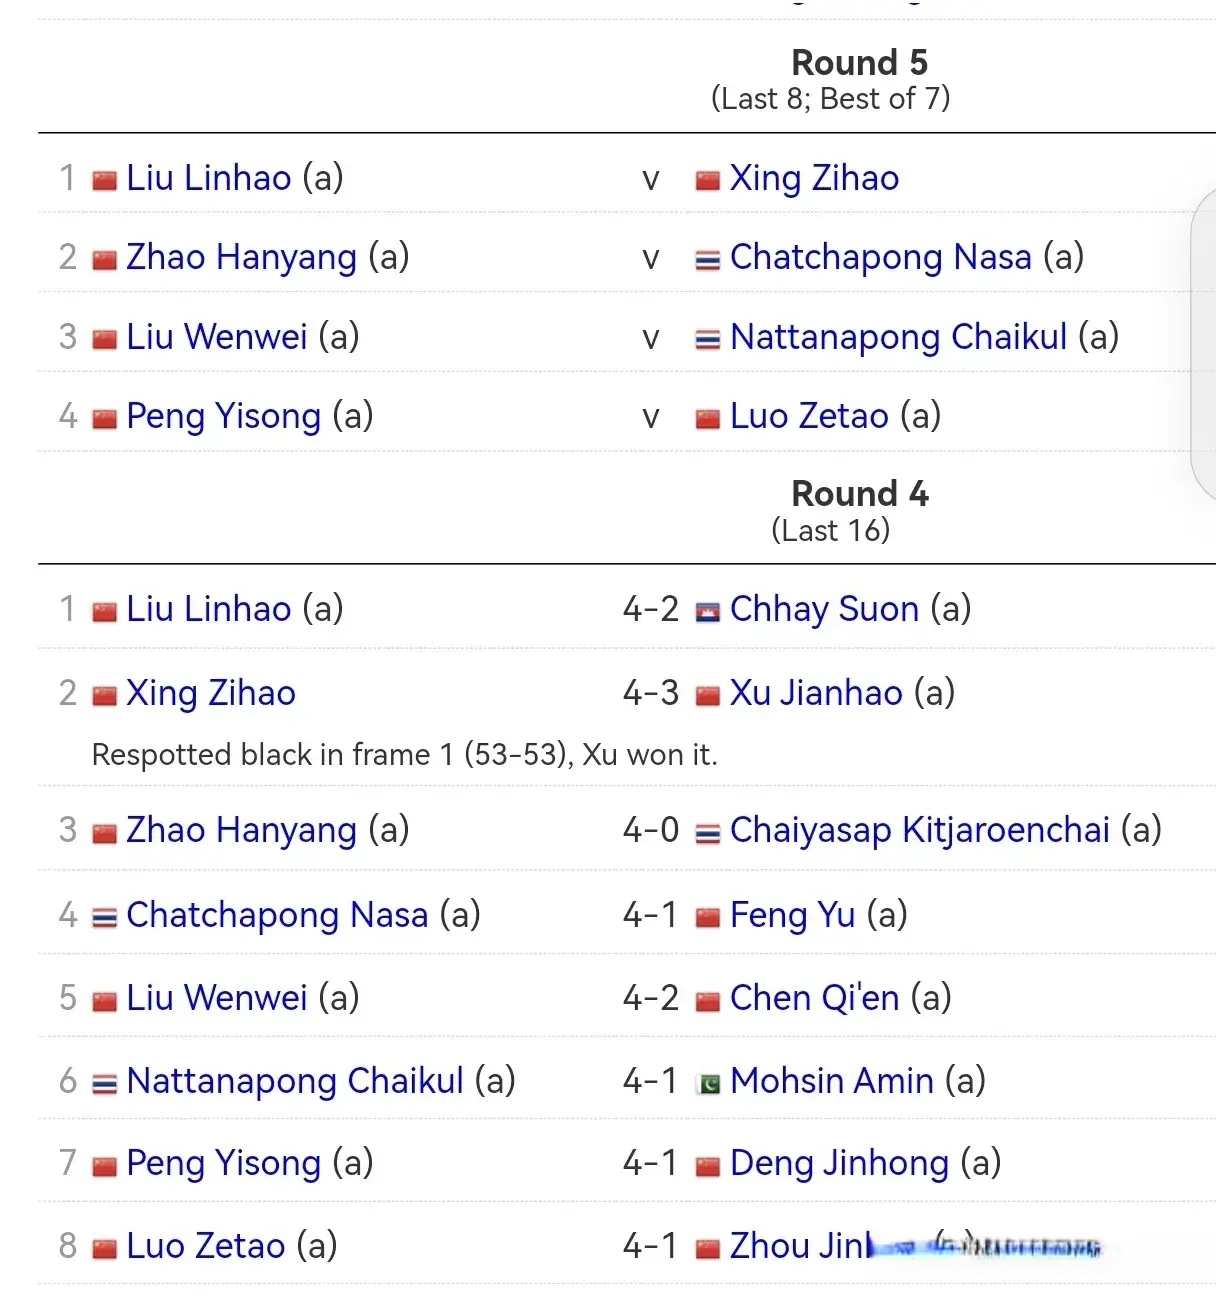
Task: Open Peng Yisong link in Round 4
Action: coord(224,1163)
